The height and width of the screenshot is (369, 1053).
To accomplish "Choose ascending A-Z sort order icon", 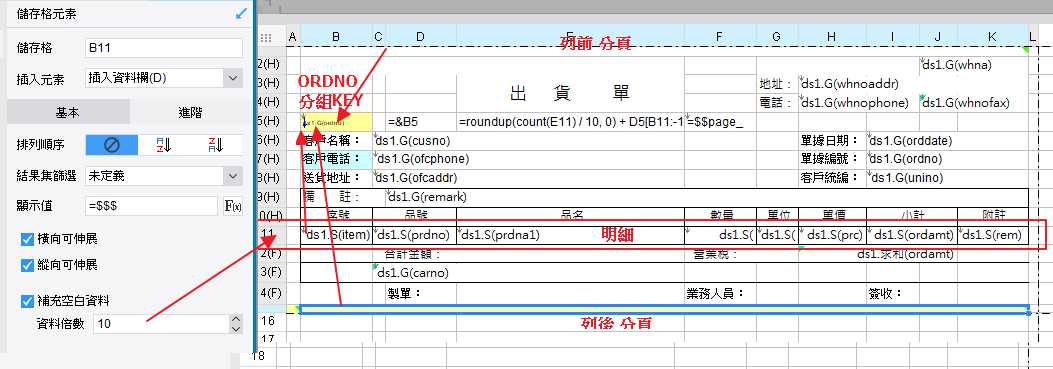I will [164, 145].
